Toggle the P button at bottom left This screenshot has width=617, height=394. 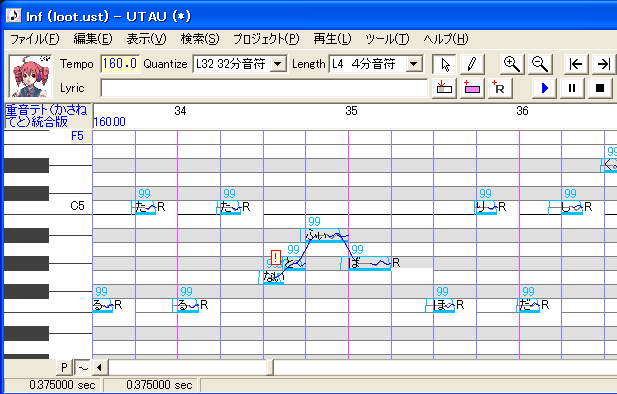click(x=64, y=368)
